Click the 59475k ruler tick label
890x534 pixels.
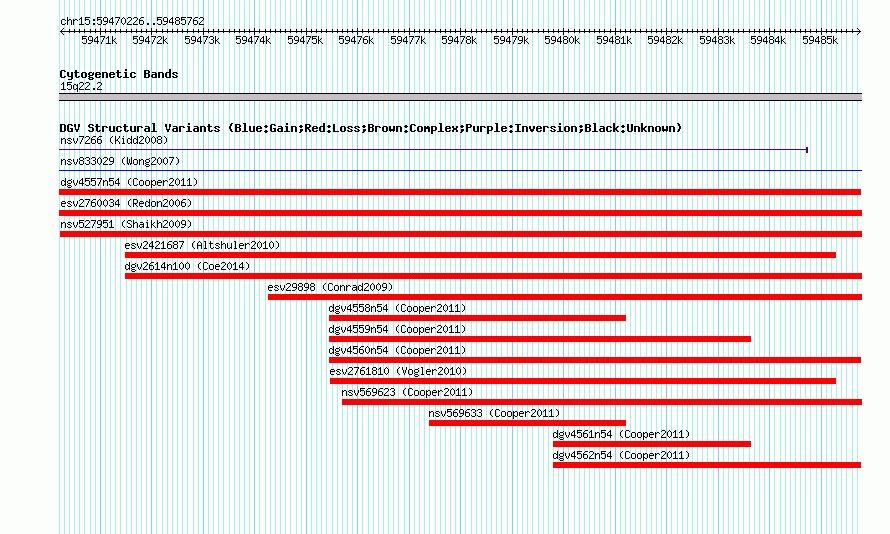pos(305,40)
